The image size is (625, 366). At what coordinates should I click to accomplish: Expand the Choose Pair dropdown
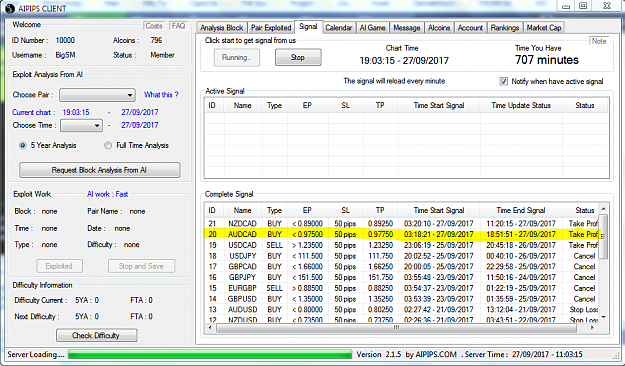(x=97, y=95)
